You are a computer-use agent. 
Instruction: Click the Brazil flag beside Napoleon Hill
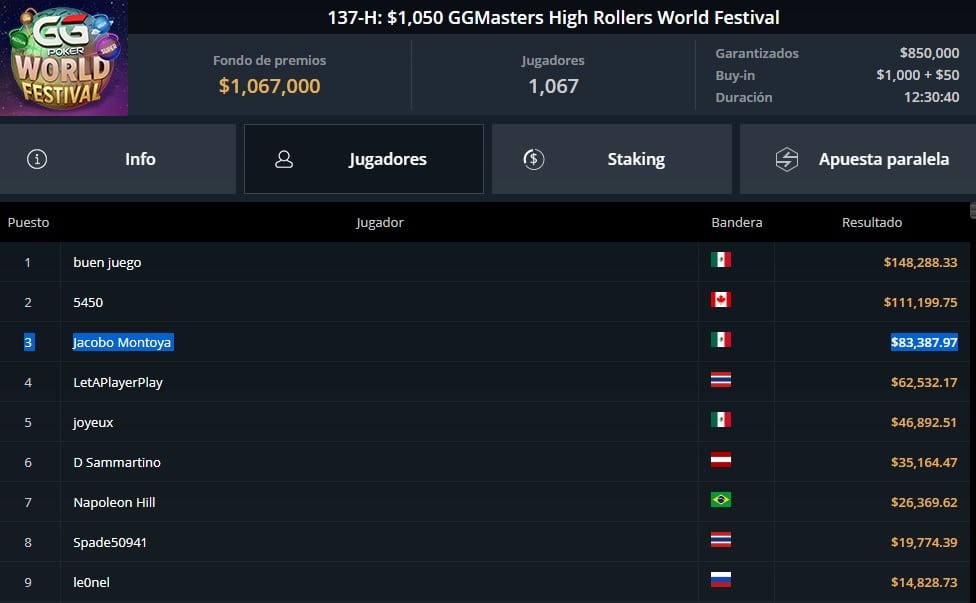pos(721,500)
